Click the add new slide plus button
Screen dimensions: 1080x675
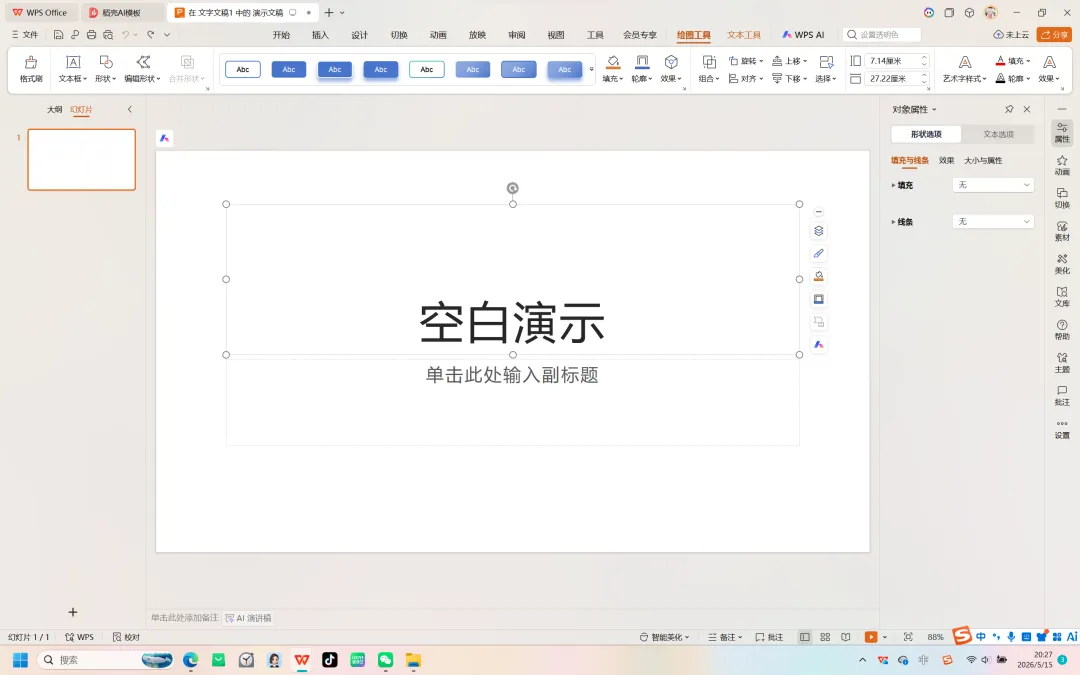point(72,612)
